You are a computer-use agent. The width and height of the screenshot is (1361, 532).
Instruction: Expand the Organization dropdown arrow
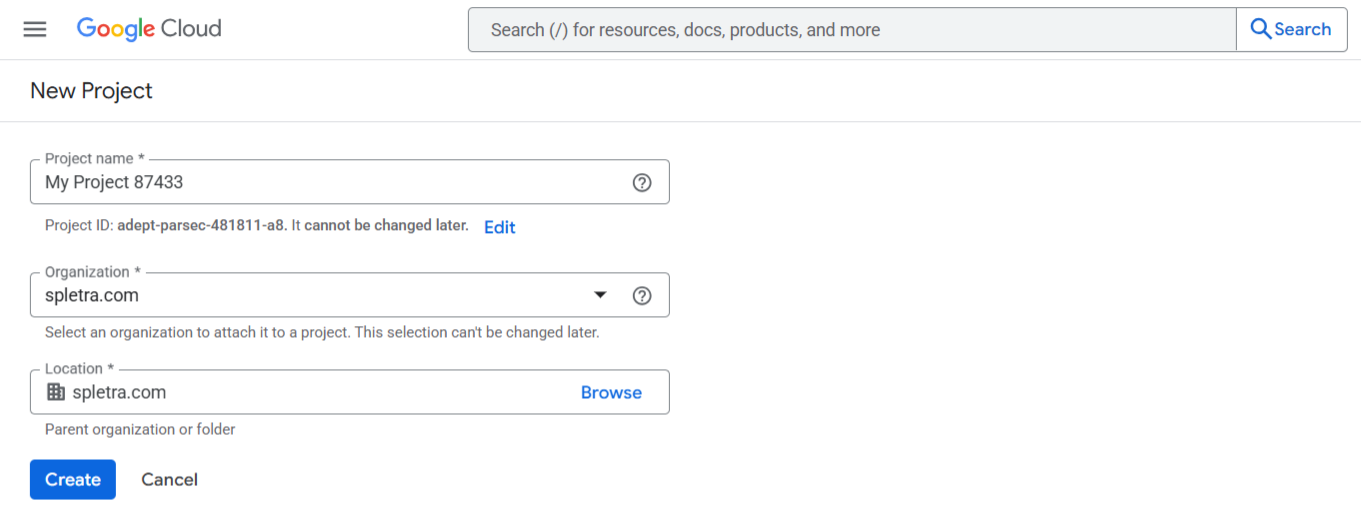(600, 295)
